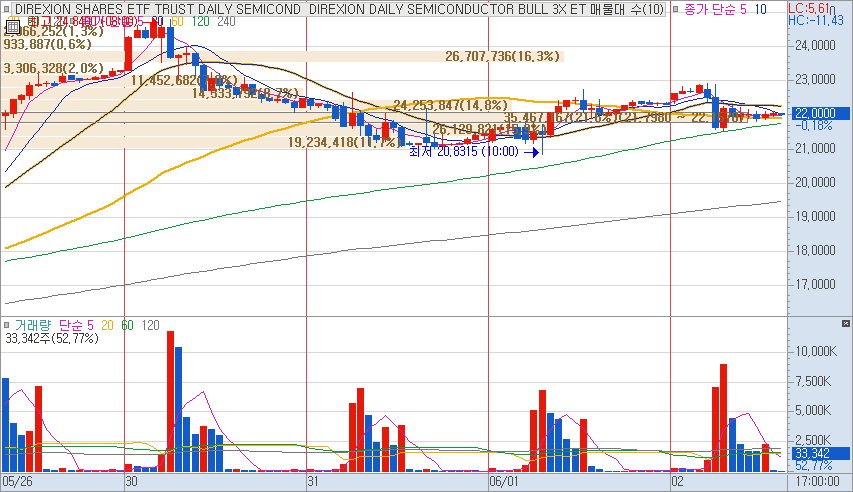Select the orange 60 period label in price legend
This screenshot has width=853, height=492.
point(177,22)
